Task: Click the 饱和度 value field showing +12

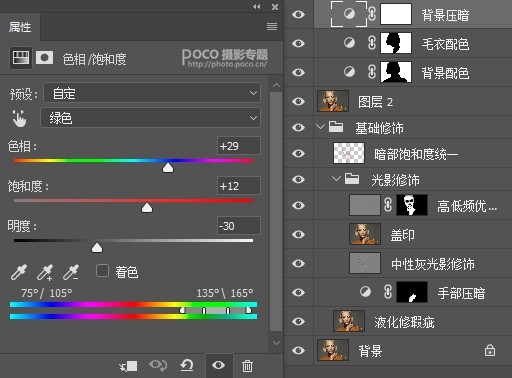Action: pos(238,186)
